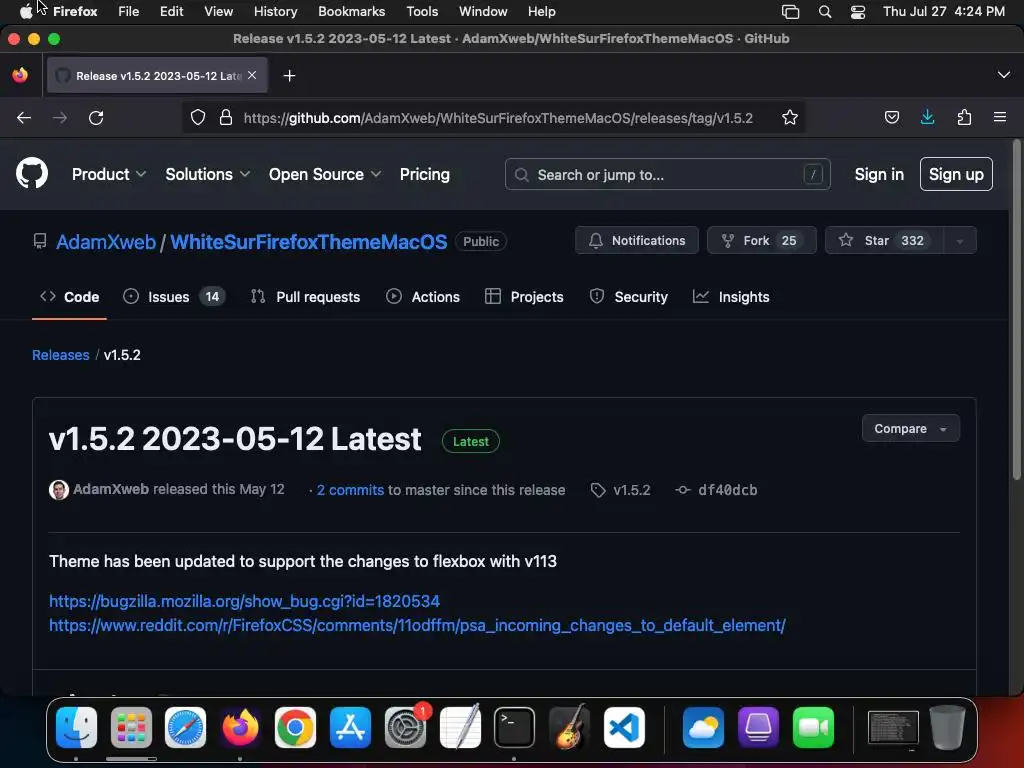Switch to the Actions tab
The width and height of the screenshot is (1024, 768).
click(423, 296)
